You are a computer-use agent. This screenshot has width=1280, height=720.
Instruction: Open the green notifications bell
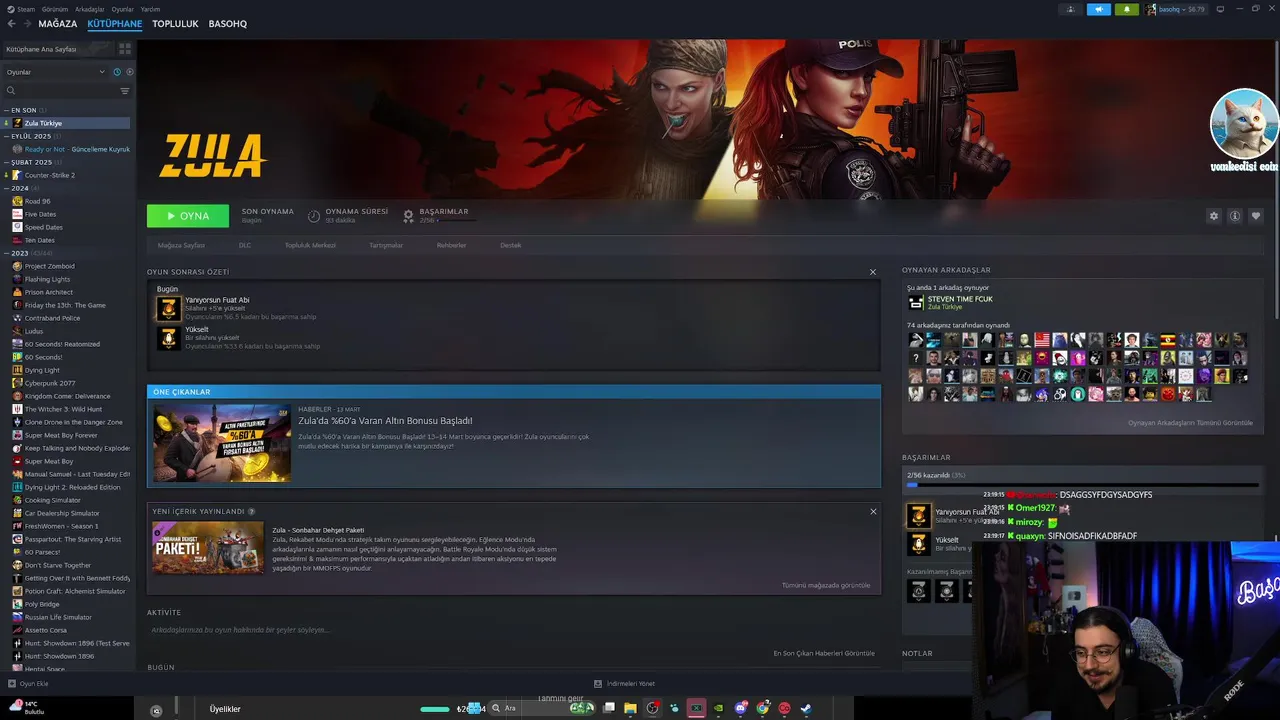pyautogui.click(x=1126, y=9)
